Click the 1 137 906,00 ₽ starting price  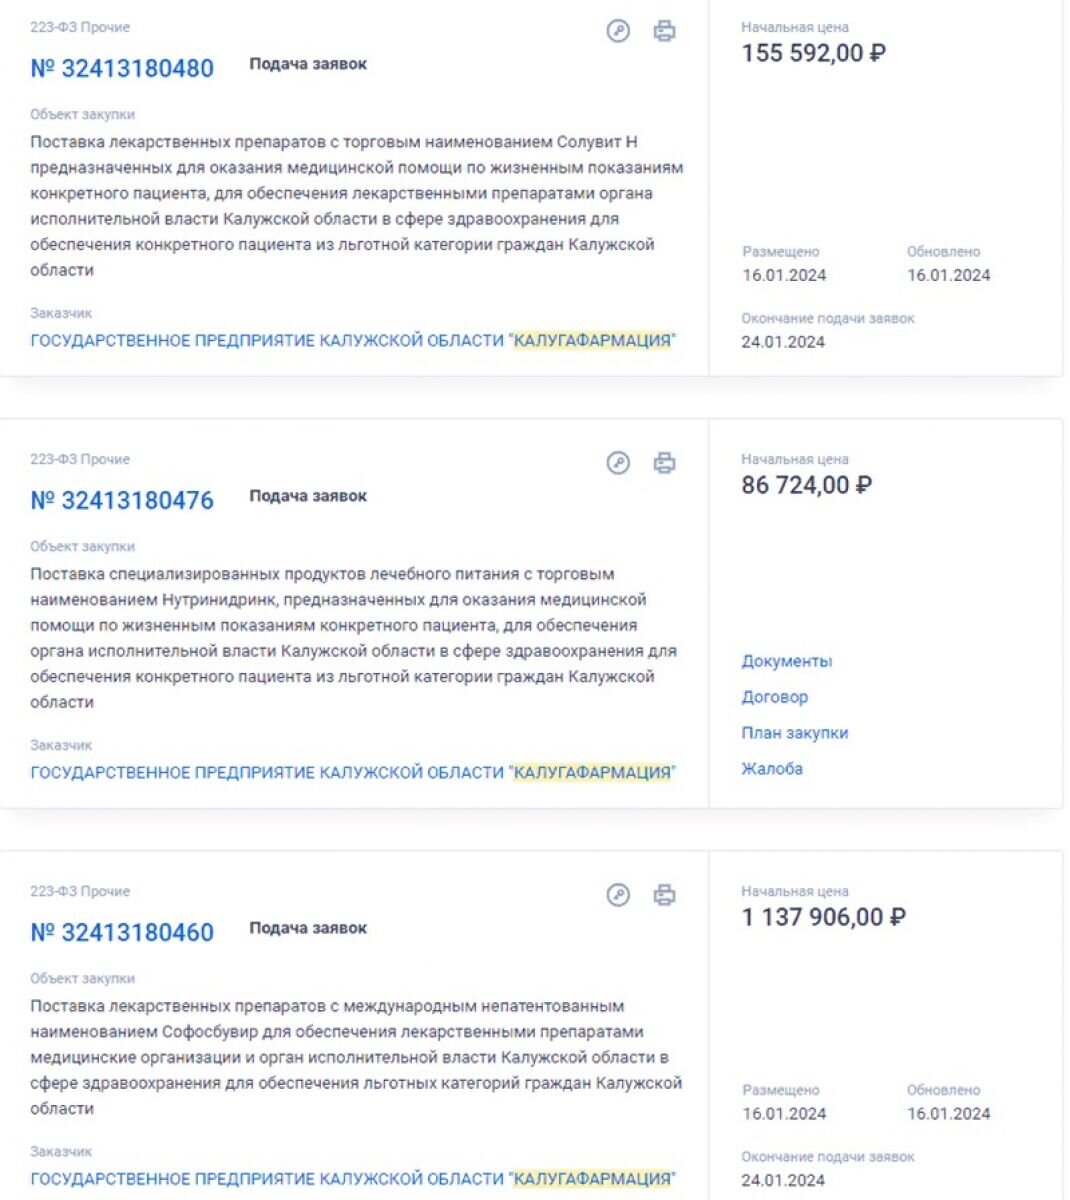point(824,917)
